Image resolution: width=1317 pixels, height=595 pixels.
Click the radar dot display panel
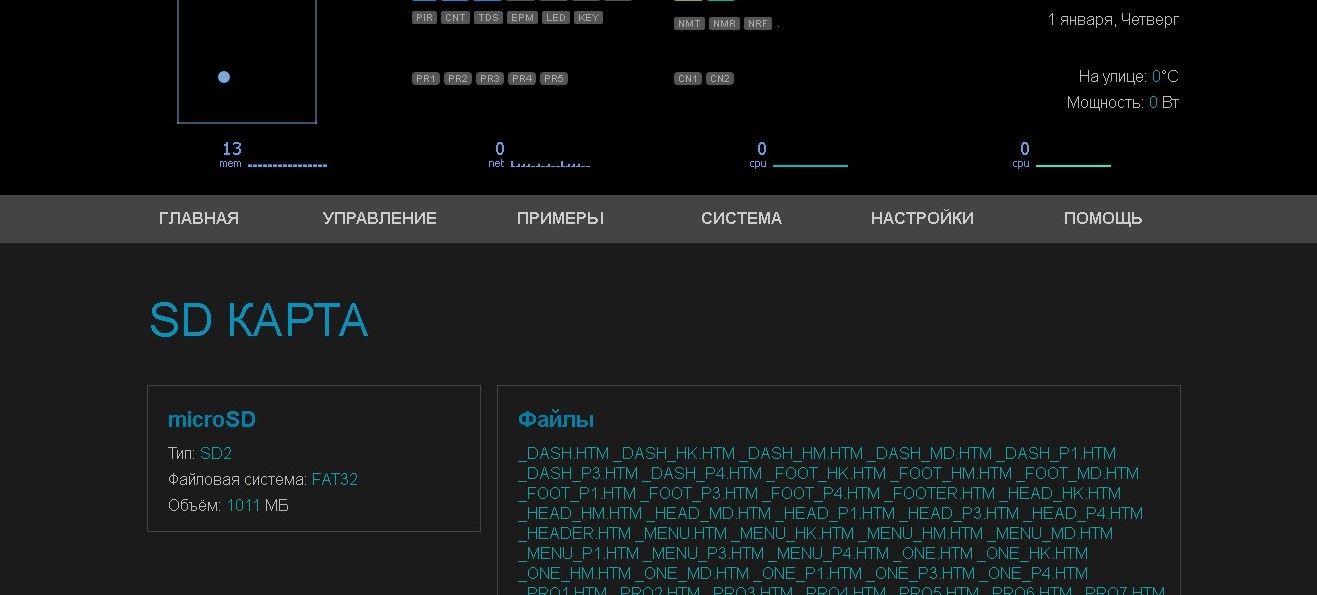pyautogui.click(x=246, y=62)
